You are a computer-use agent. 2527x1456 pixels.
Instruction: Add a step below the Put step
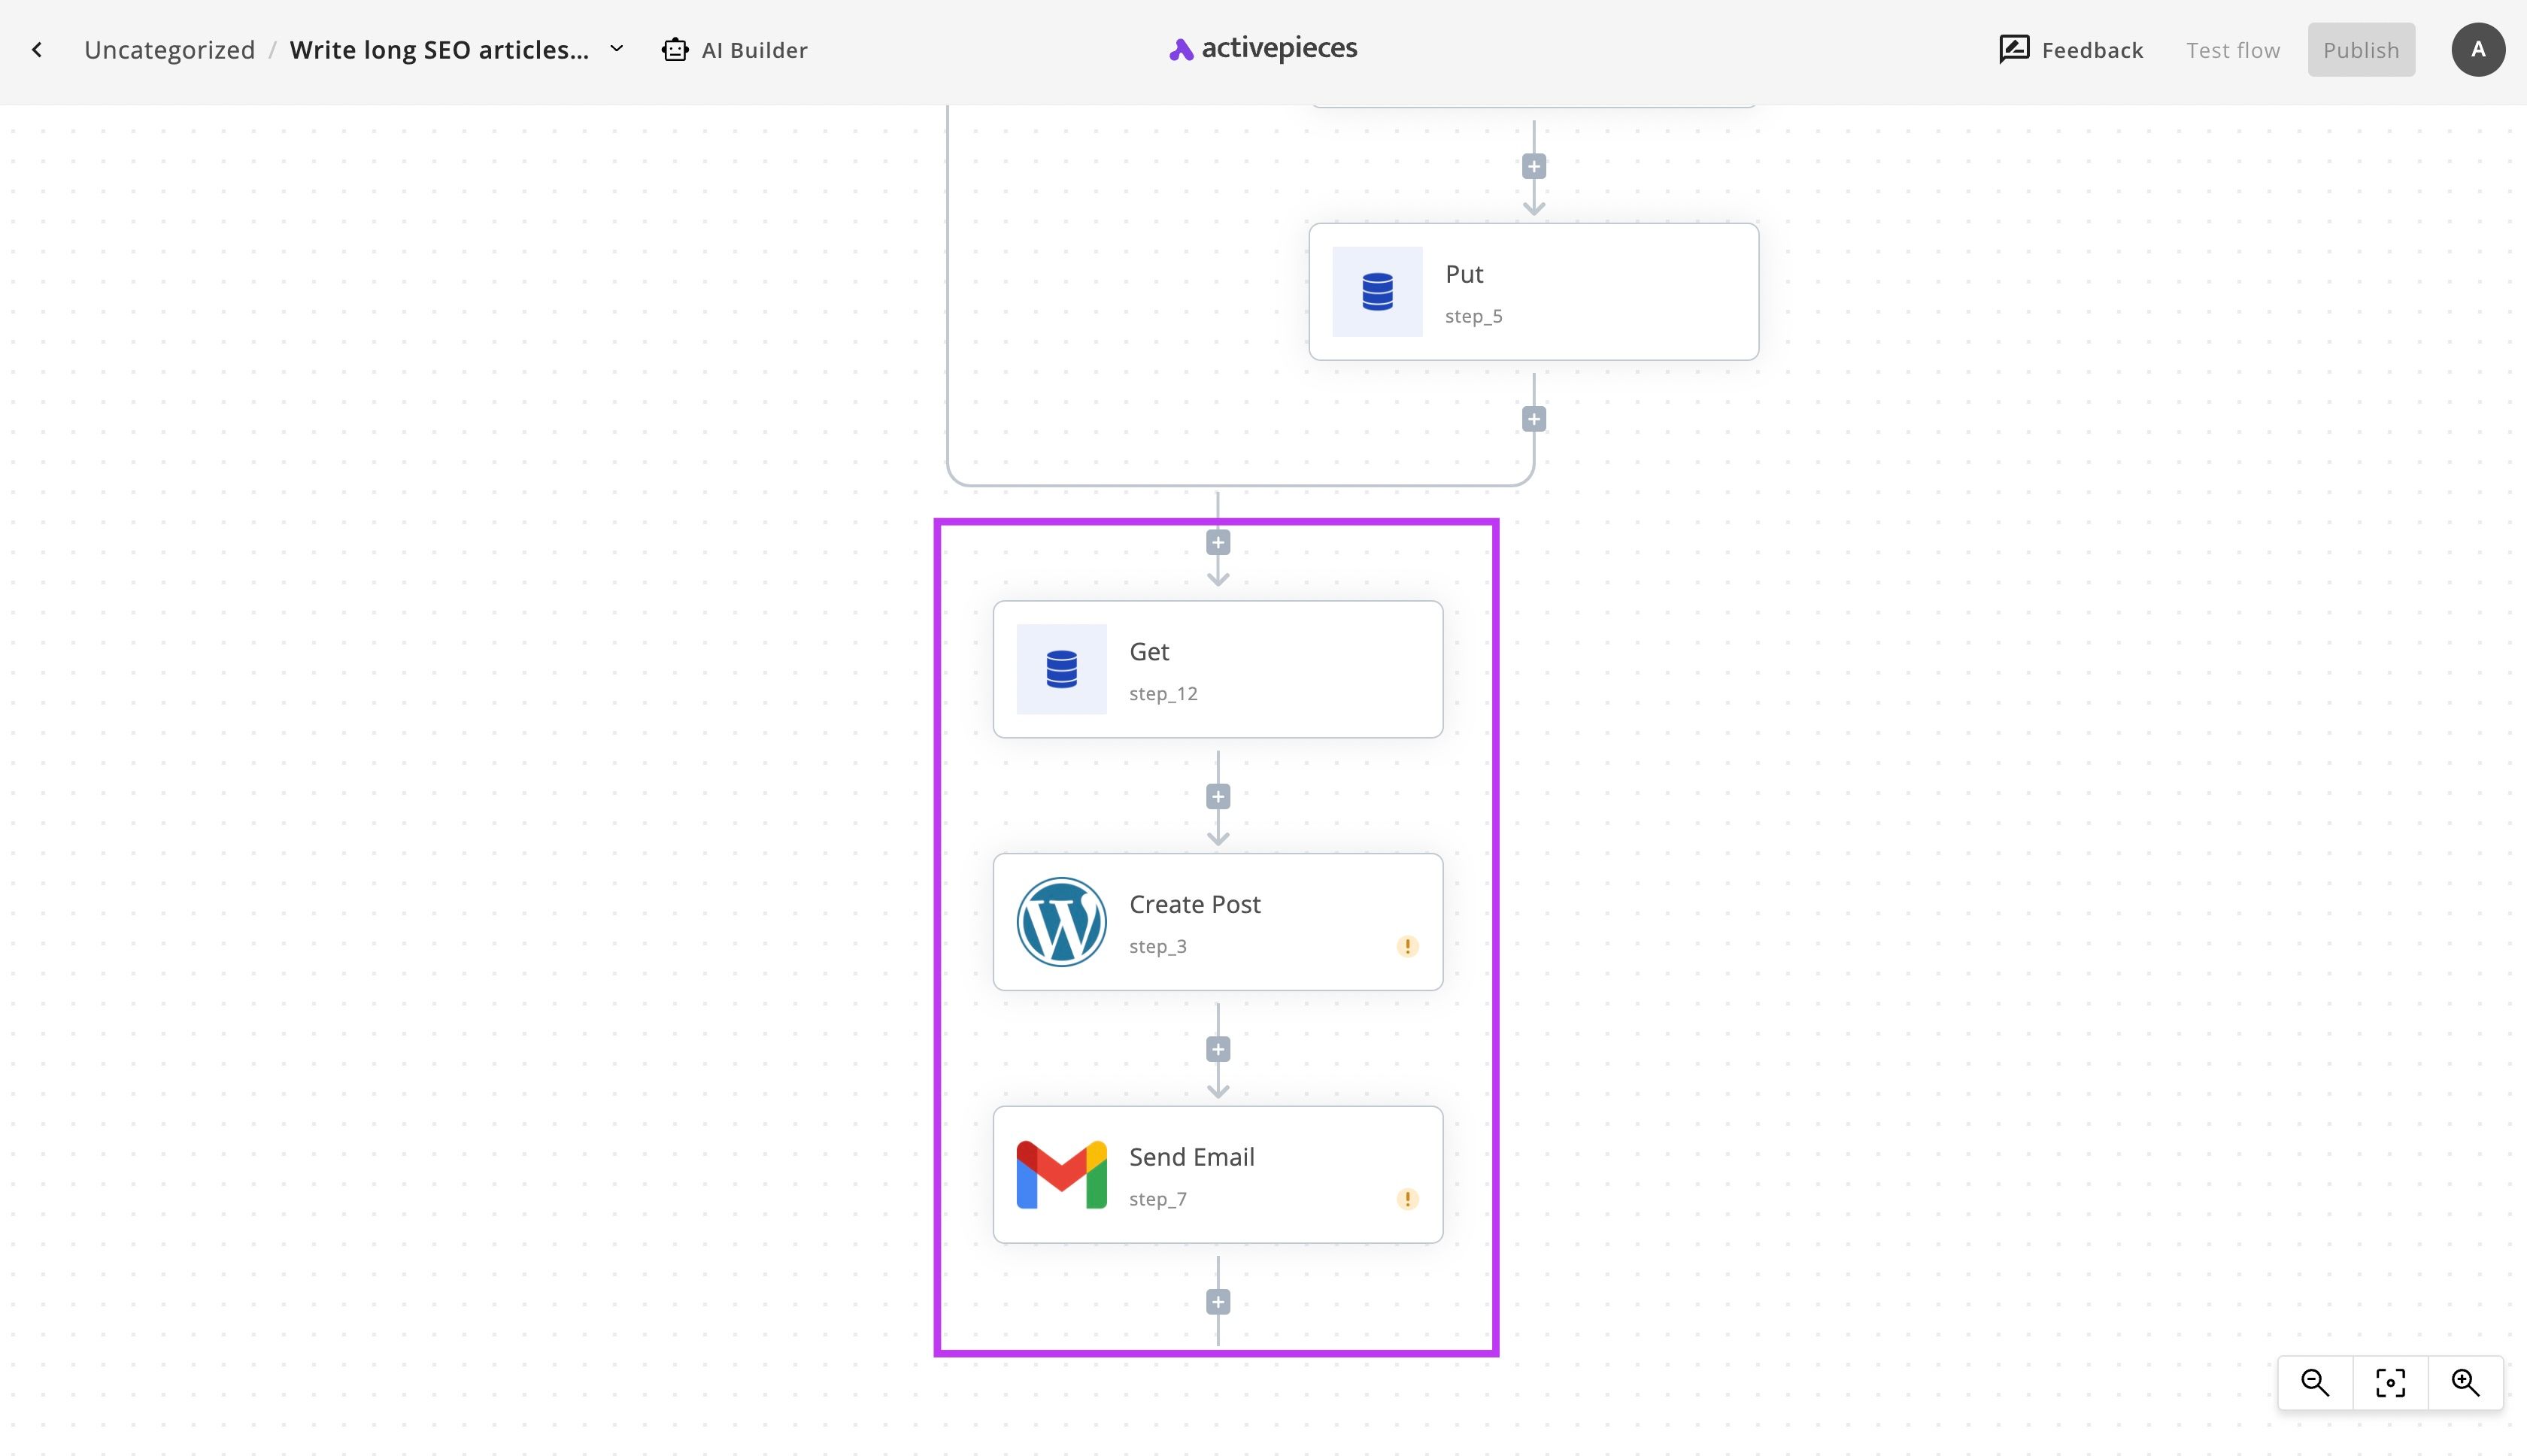coord(1534,419)
